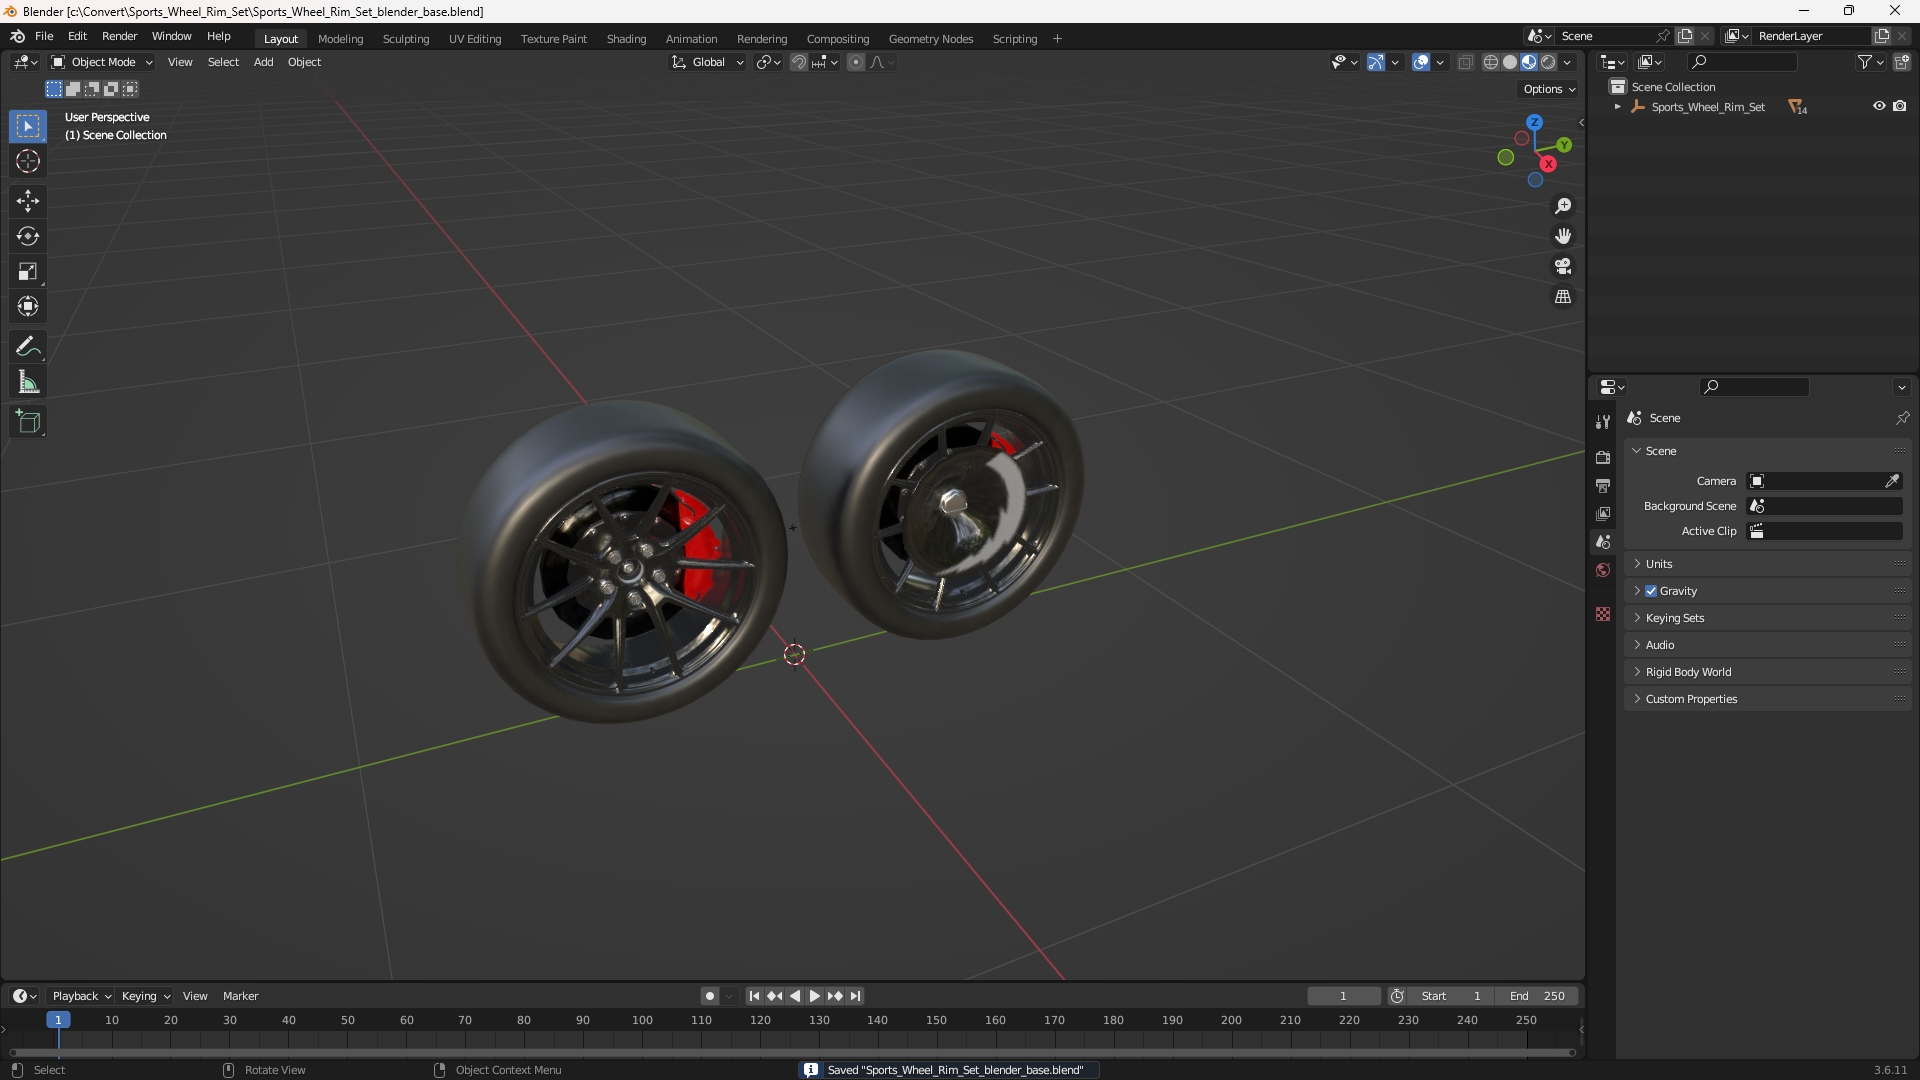Open the Add menu in viewport header
The height and width of the screenshot is (1080, 1920).
[x=263, y=62]
